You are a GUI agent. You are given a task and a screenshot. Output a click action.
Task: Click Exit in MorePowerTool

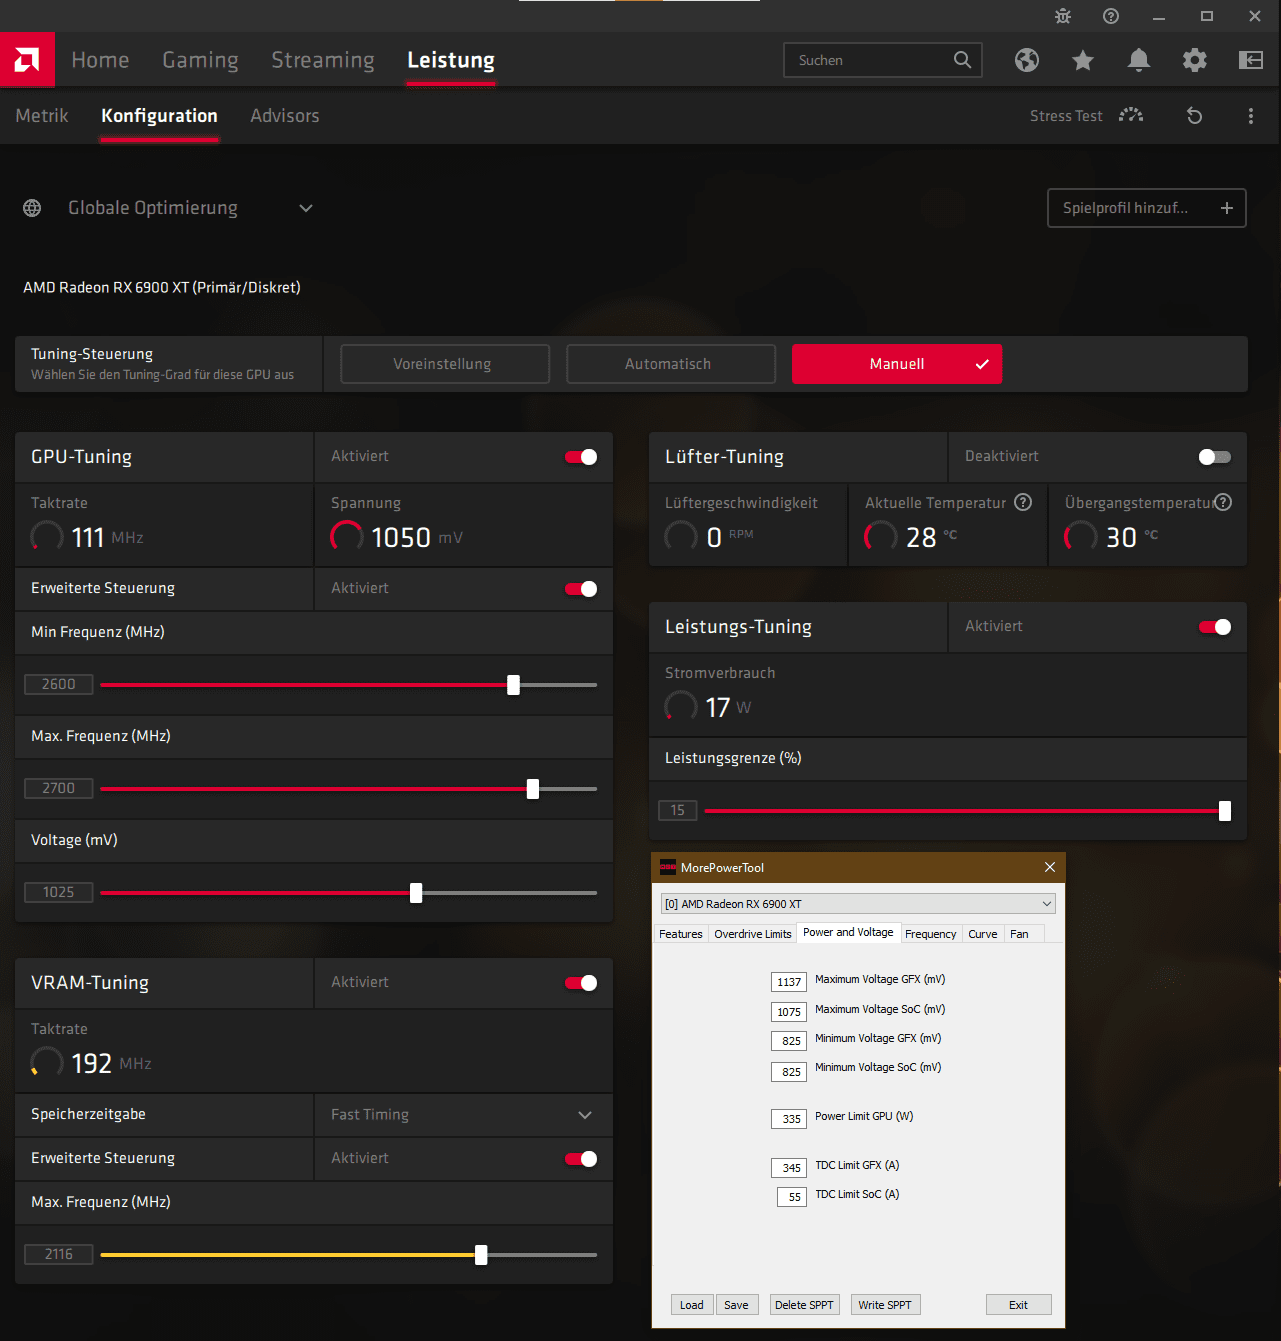pyautogui.click(x=1018, y=1305)
